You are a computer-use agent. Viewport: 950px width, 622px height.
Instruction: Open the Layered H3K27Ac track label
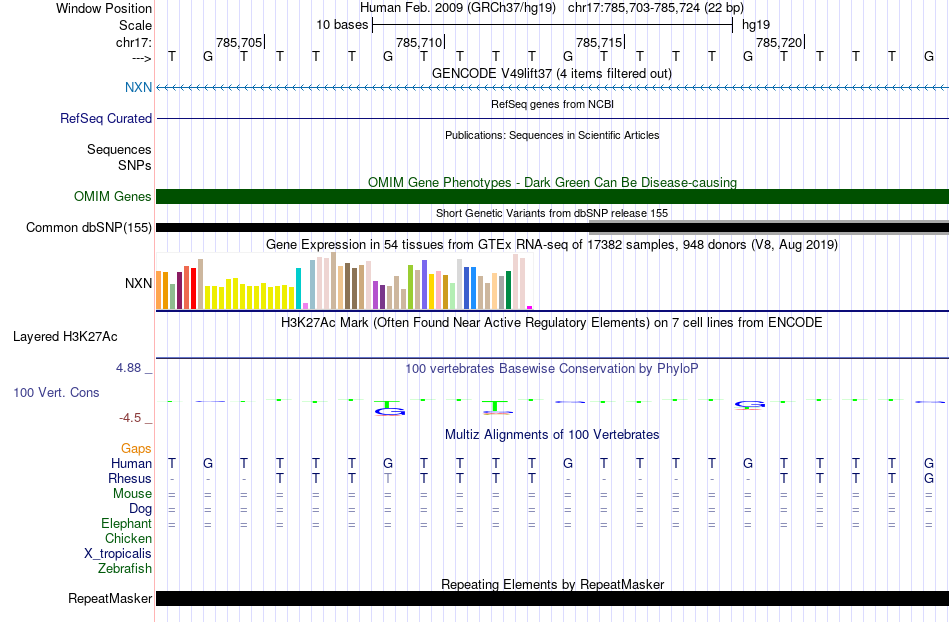click(x=65, y=337)
